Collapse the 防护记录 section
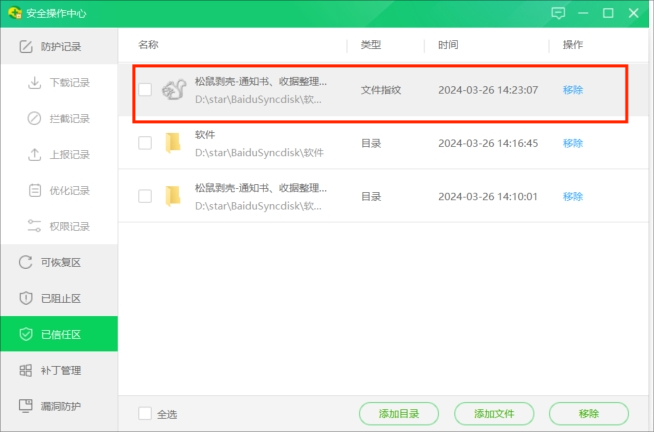 click(59, 46)
